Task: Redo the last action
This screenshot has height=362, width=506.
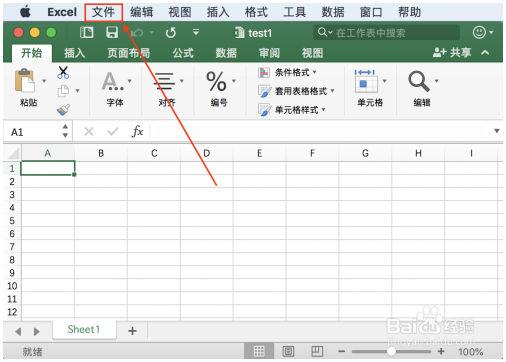Action: (x=171, y=33)
